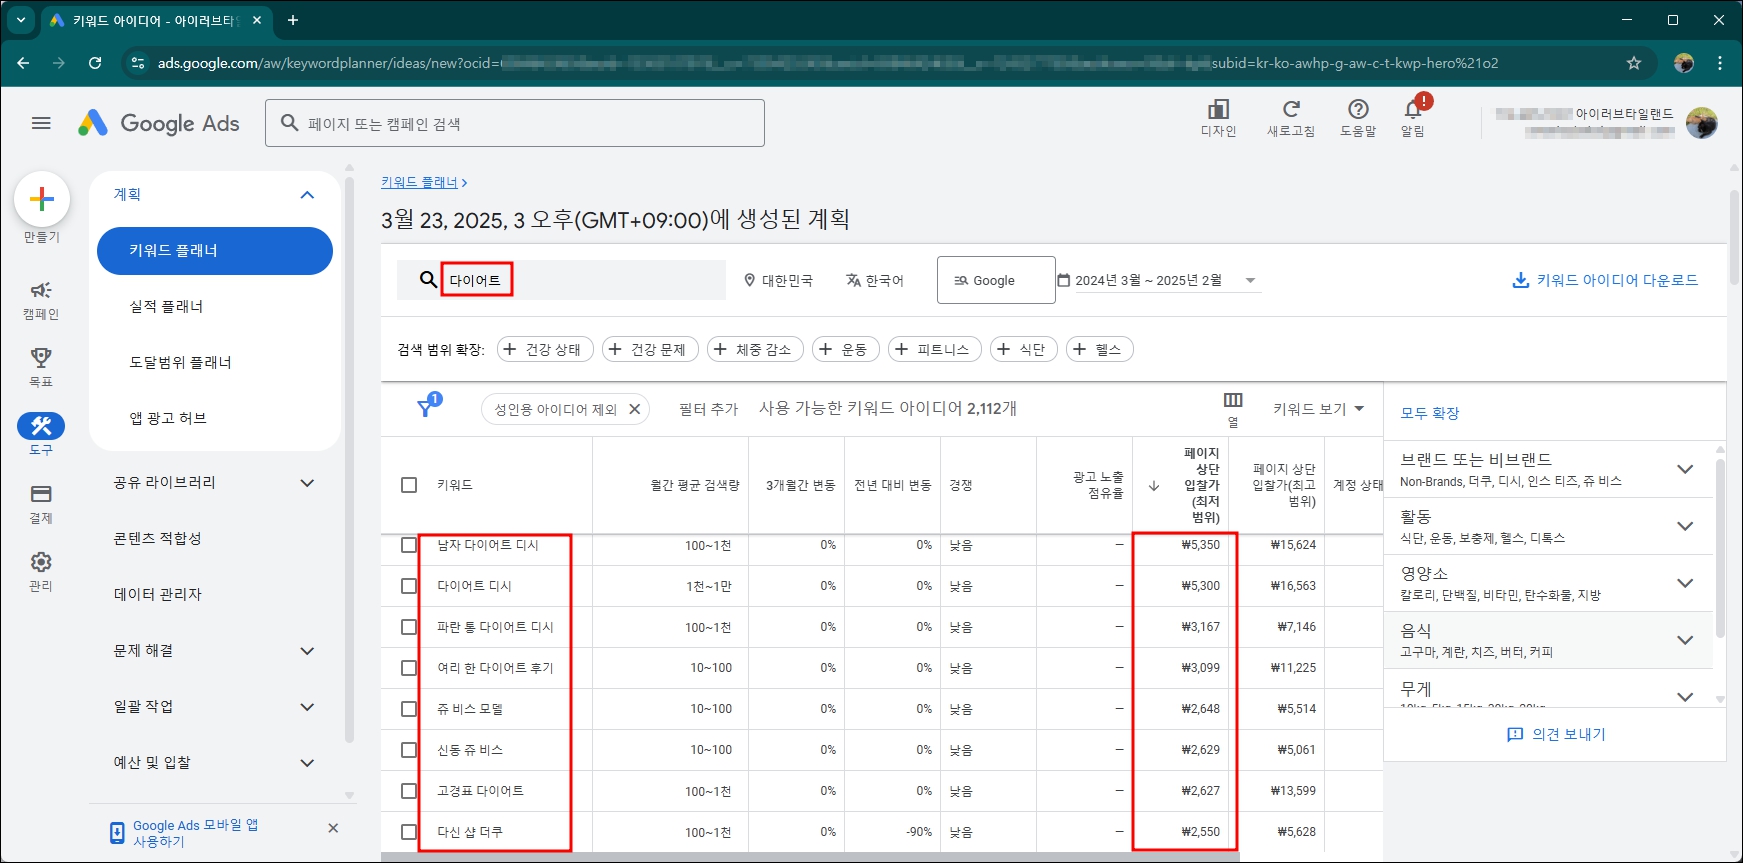Expand the 활동 refinement group

pos(1685,526)
